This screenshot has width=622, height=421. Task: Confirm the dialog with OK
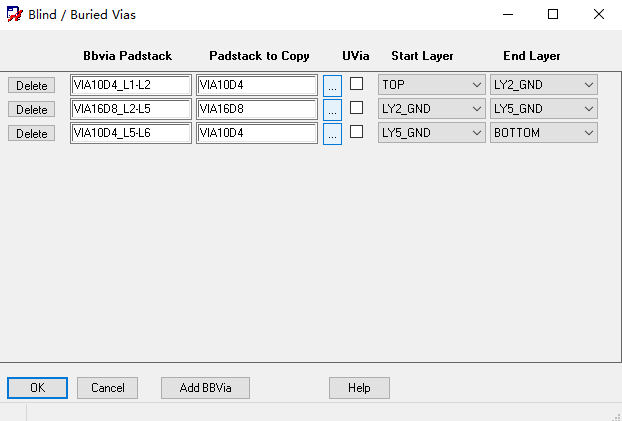(37, 388)
